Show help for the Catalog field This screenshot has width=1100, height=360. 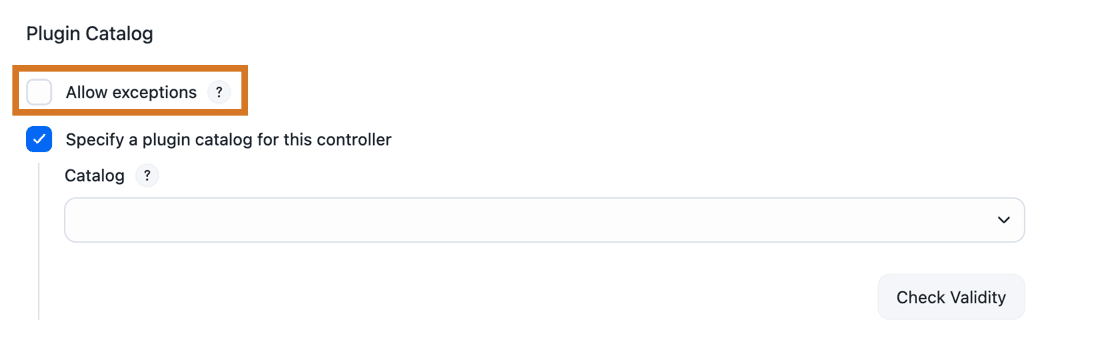(147, 176)
